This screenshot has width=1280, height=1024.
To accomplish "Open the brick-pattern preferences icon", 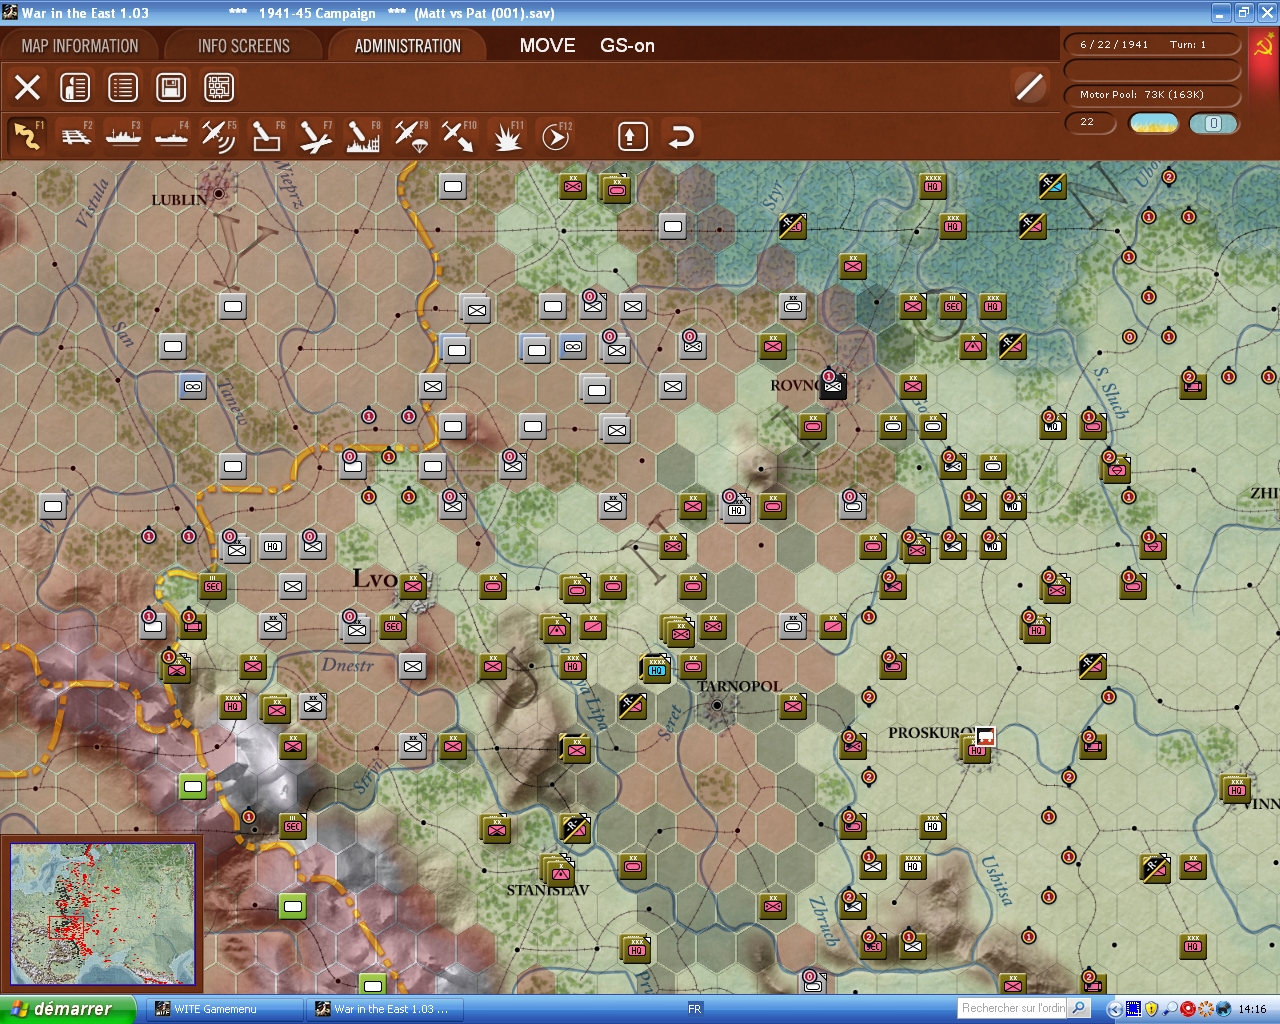I will point(219,87).
